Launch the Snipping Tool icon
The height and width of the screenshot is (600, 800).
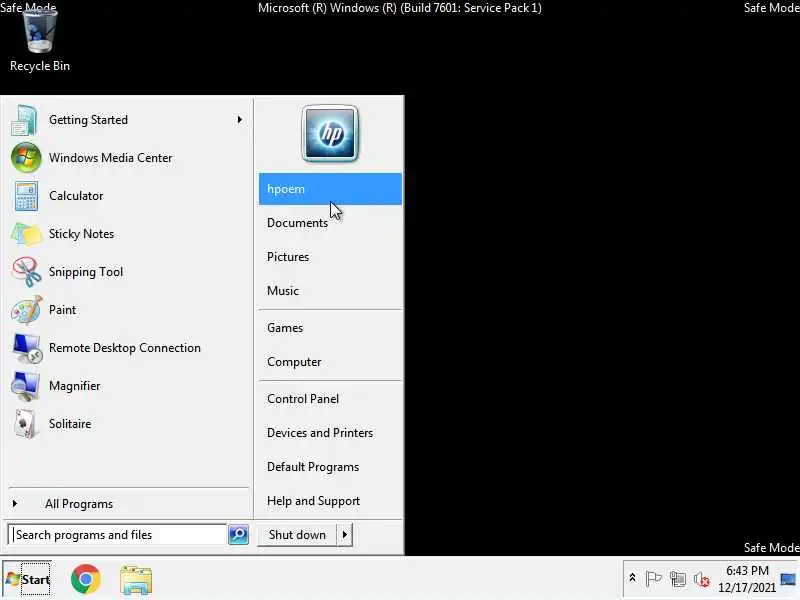[x=27, y=272]
